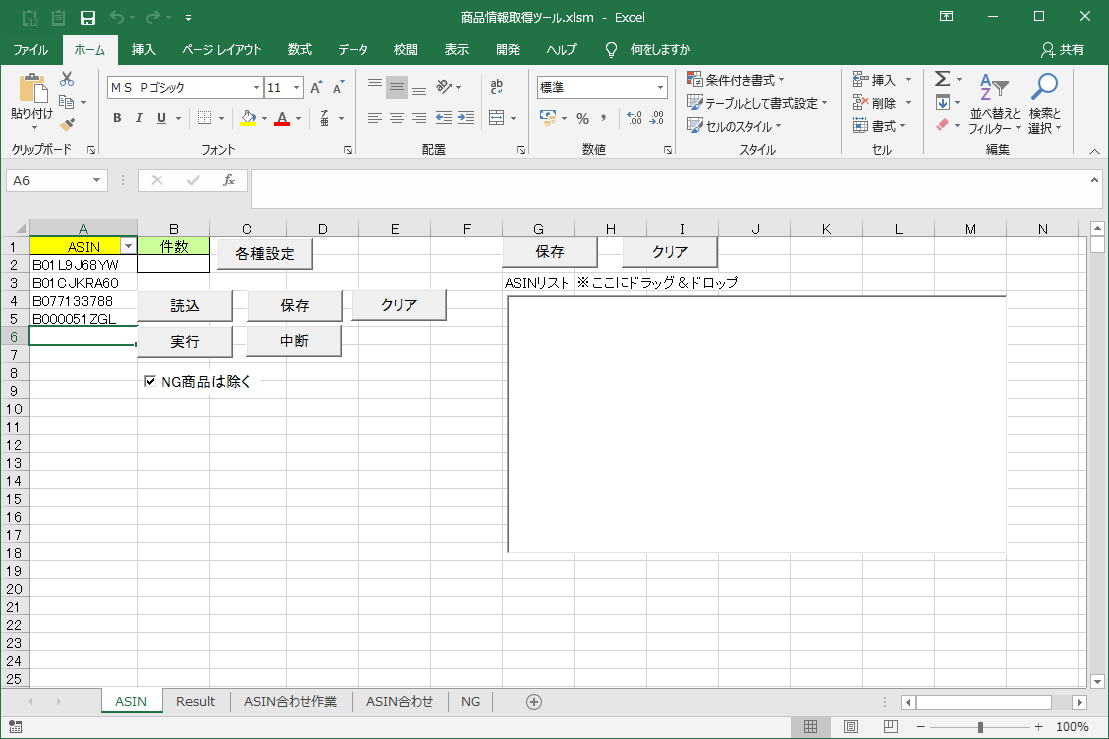Open font name dropdown MS Pゴシック
Image resolution: width=1109 pixels, height=739 pixels.
coord(256,88)
